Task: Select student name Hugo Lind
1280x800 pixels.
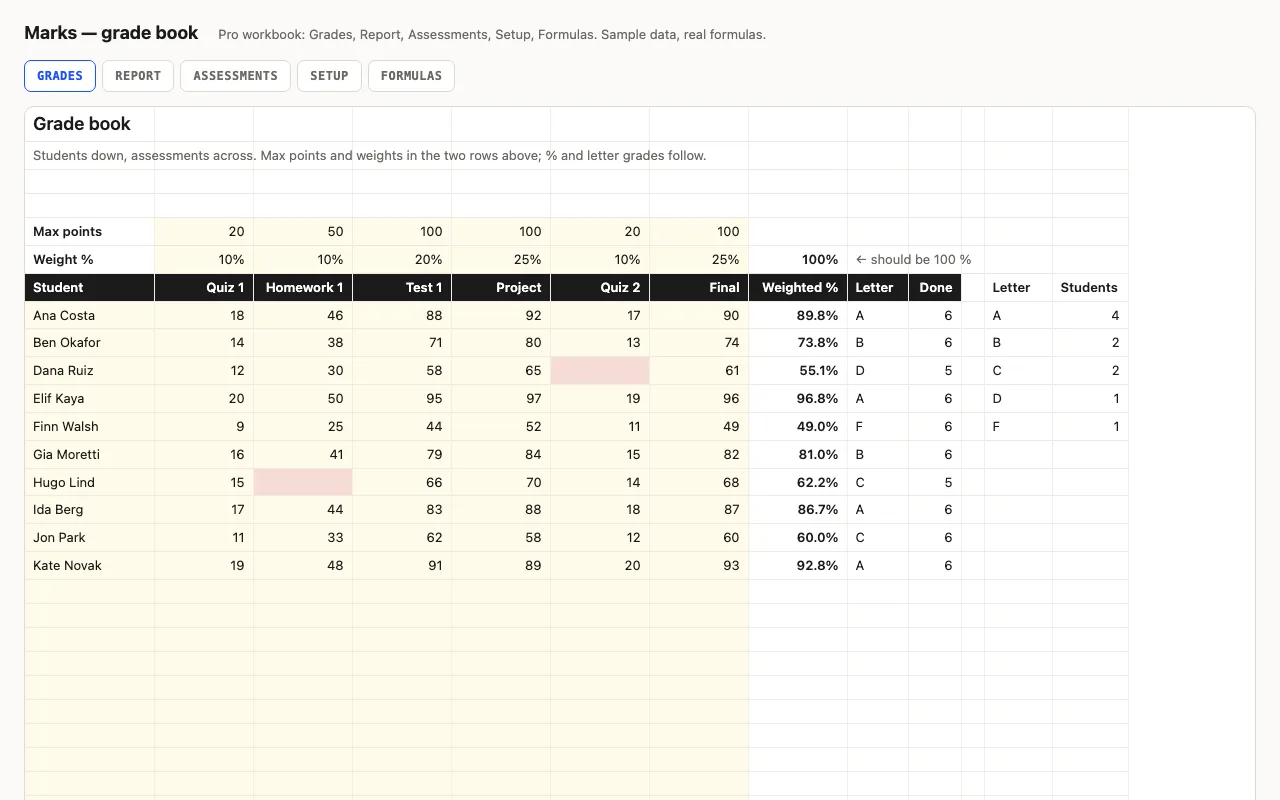Action: [x=90, y=483]
